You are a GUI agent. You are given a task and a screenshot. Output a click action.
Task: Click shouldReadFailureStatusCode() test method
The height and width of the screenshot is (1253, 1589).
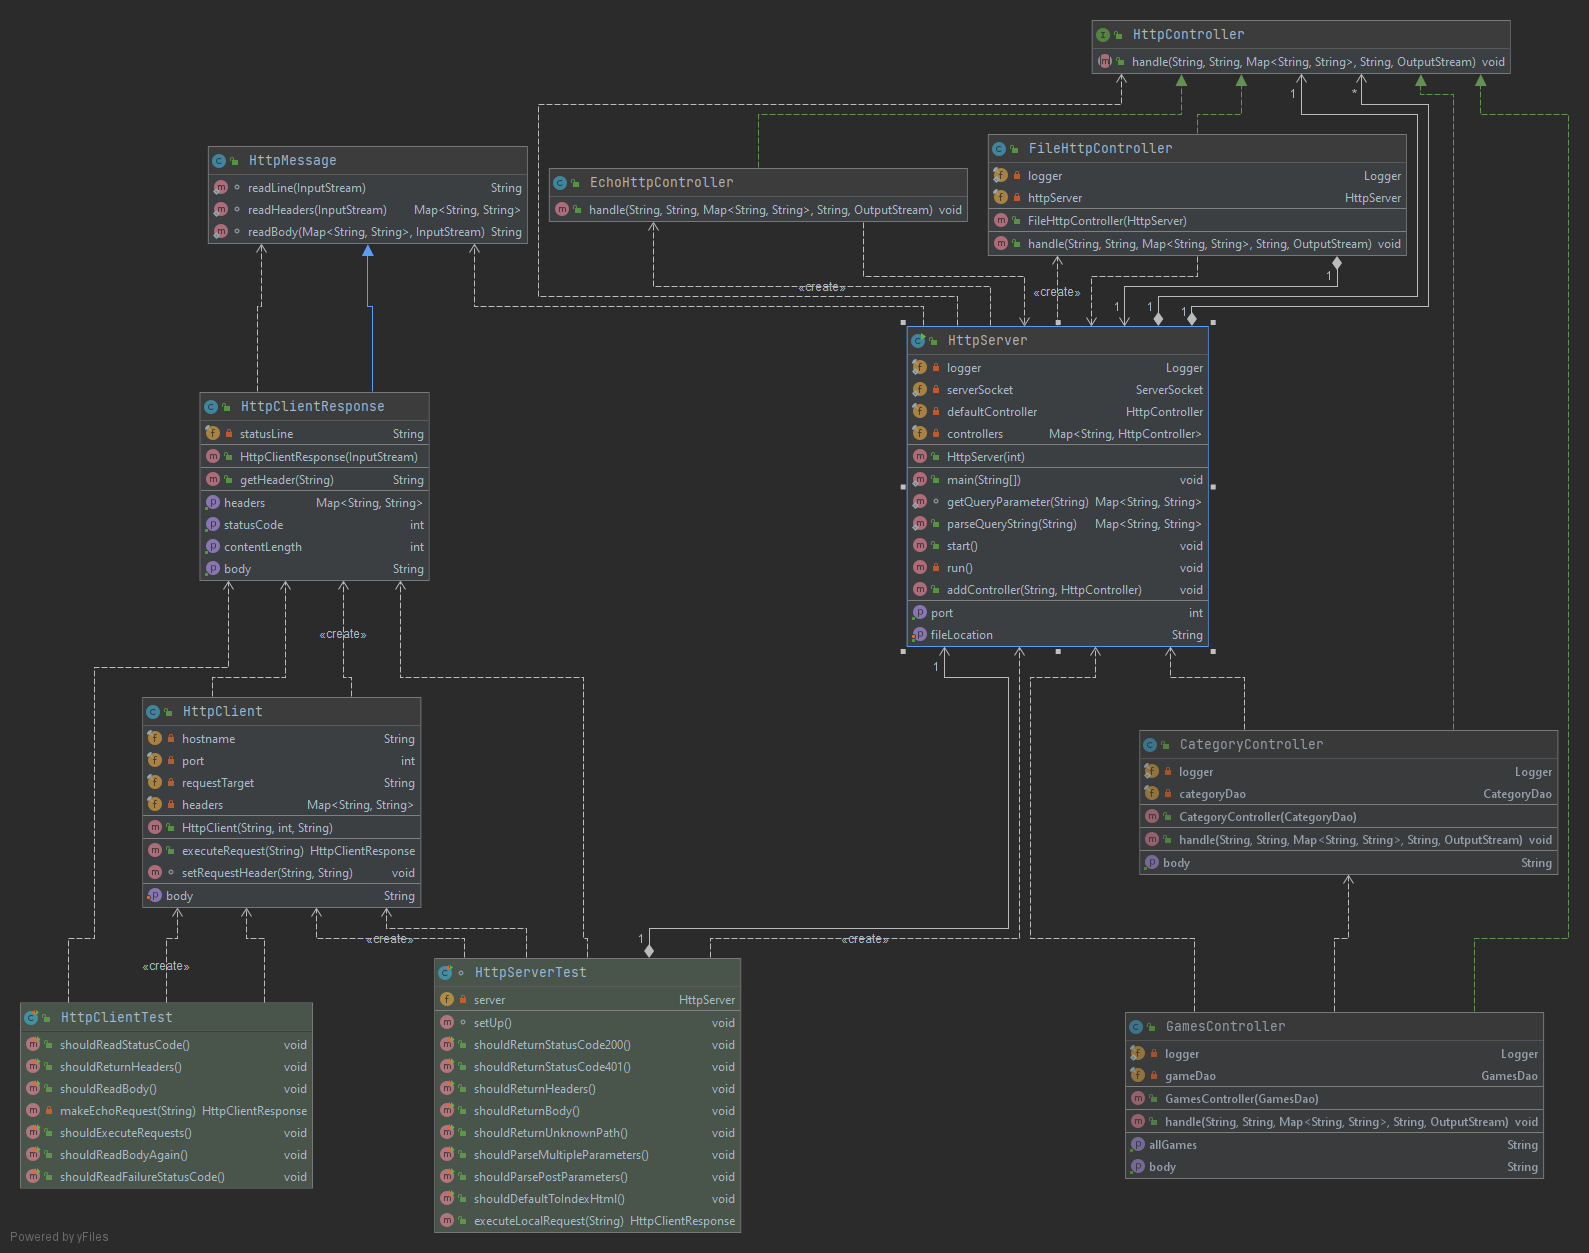click(x=167, y=1177)
